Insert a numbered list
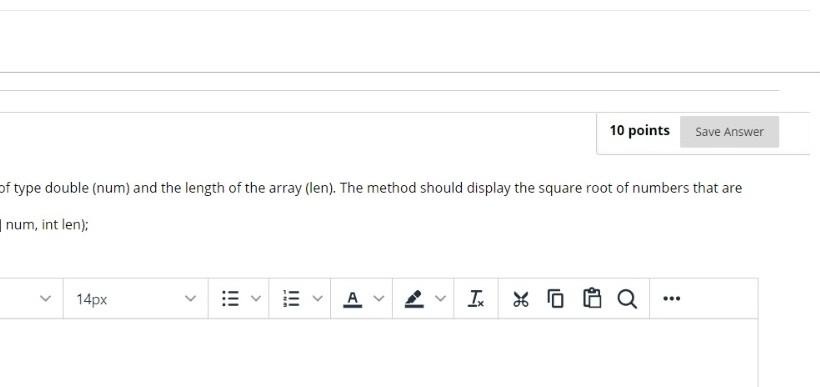The image size is (820, 387). [x=291, y=299]
